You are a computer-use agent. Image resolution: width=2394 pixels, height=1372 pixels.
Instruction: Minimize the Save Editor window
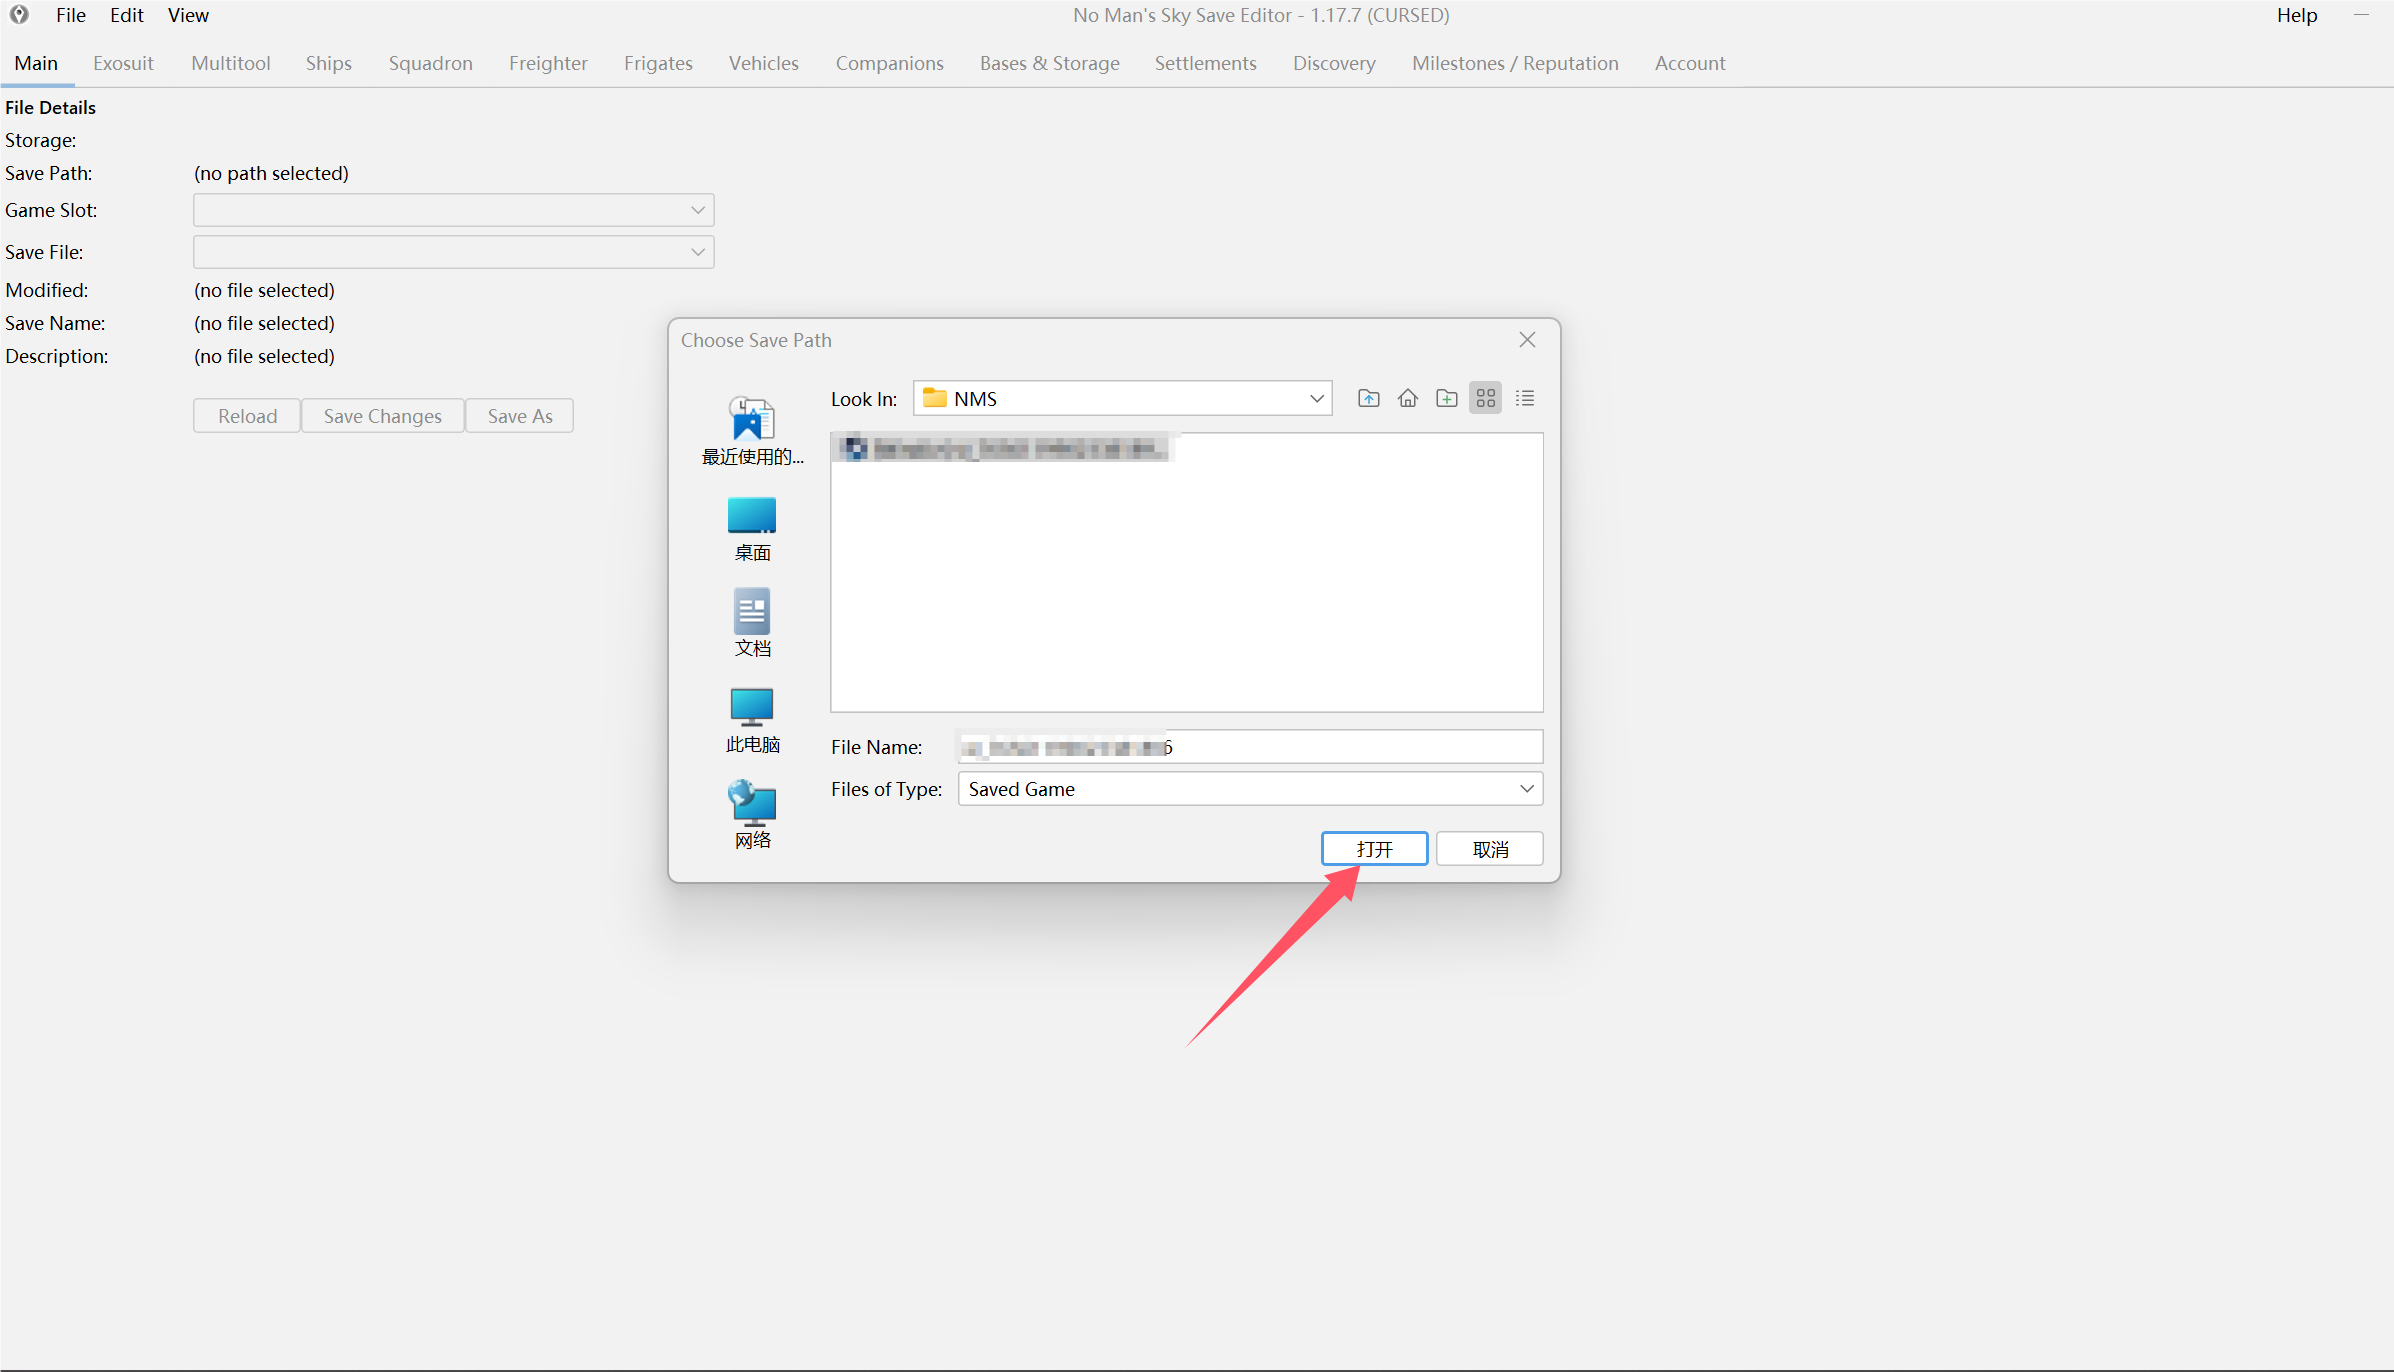pyautogui.click(x=2362, y=15)
